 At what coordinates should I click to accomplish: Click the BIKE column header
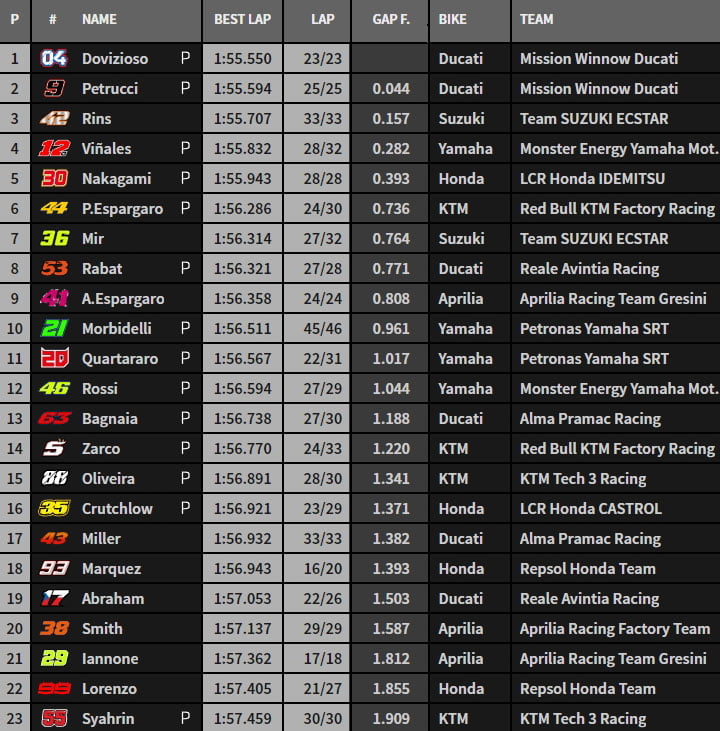453,19
